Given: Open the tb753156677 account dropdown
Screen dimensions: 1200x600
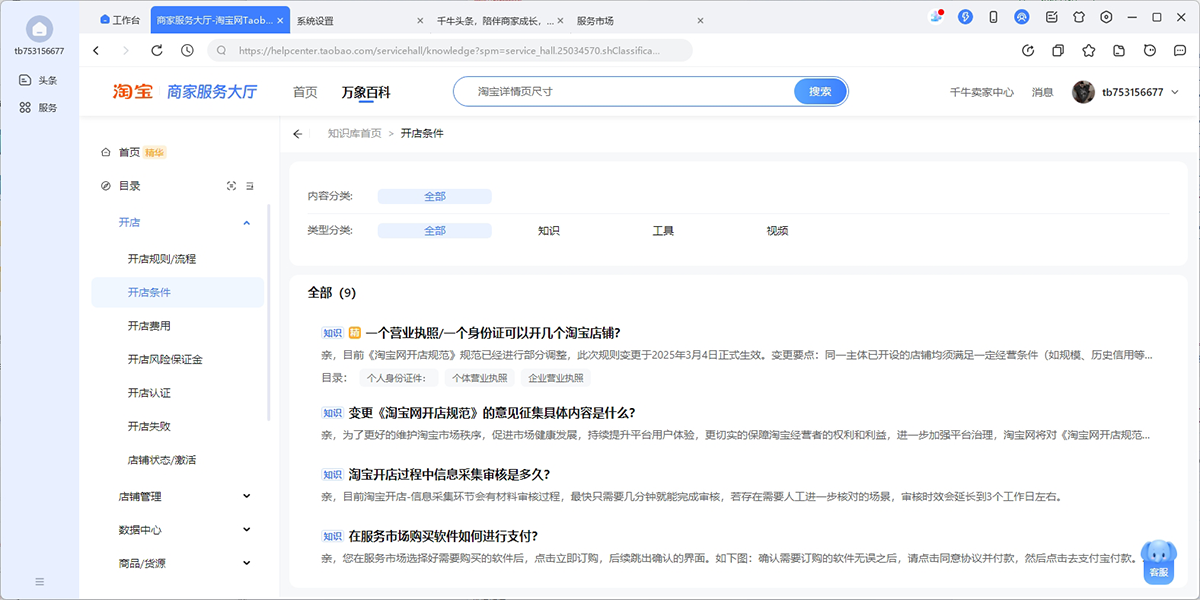Looking at the screenshot, I should tap(1176, 92).
